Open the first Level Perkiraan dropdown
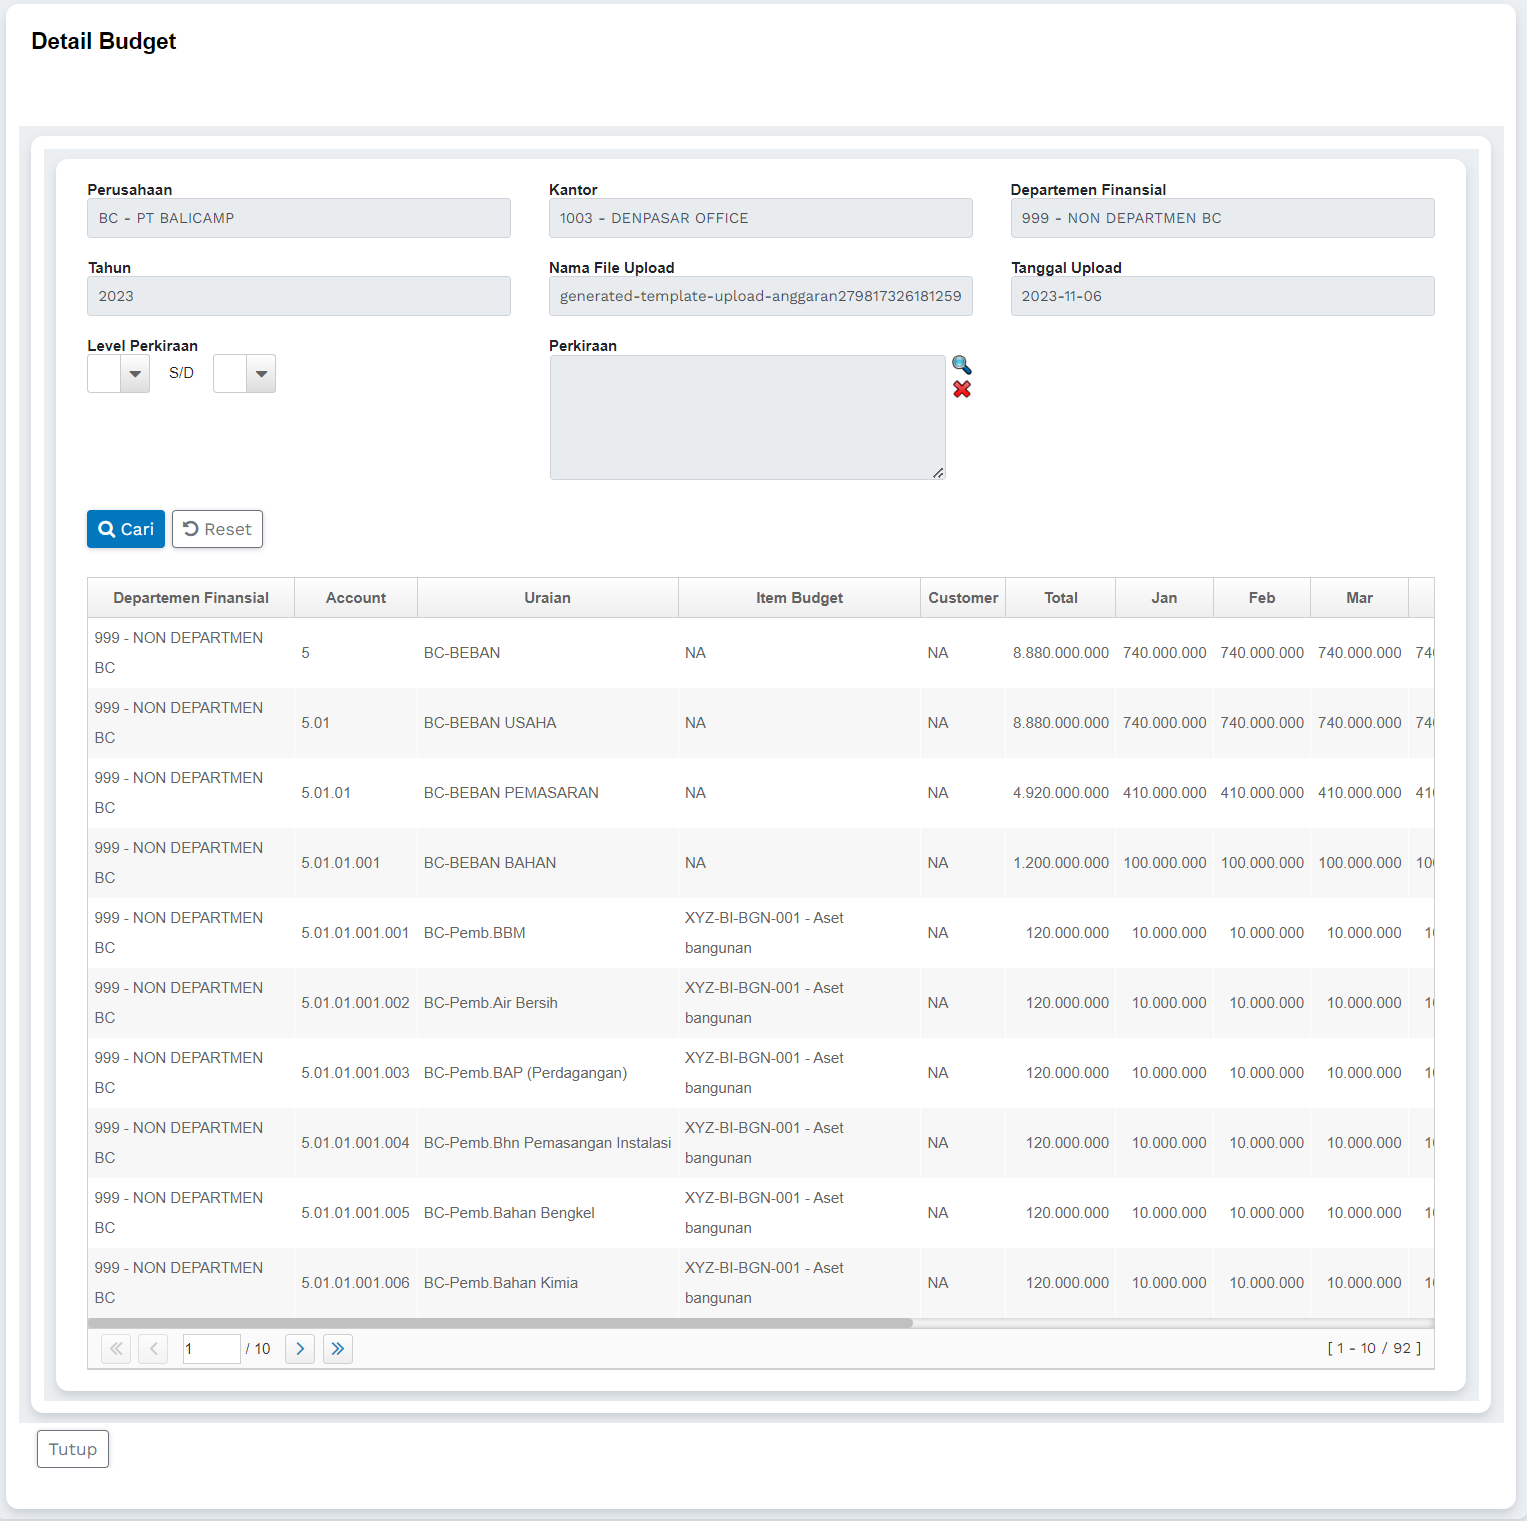Screen dimensions: 1527x1521 tap(134, 374)
